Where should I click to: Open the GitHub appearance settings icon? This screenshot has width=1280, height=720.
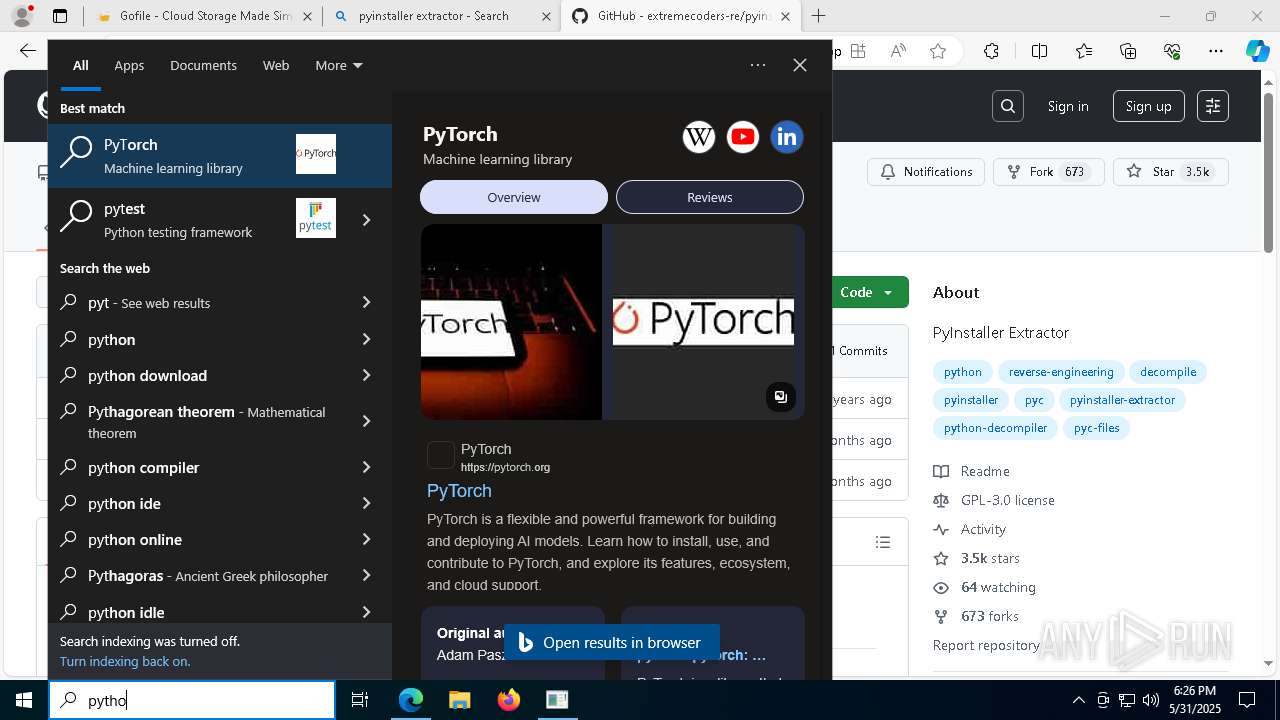pyautogui.click(x=1213, y=106)
